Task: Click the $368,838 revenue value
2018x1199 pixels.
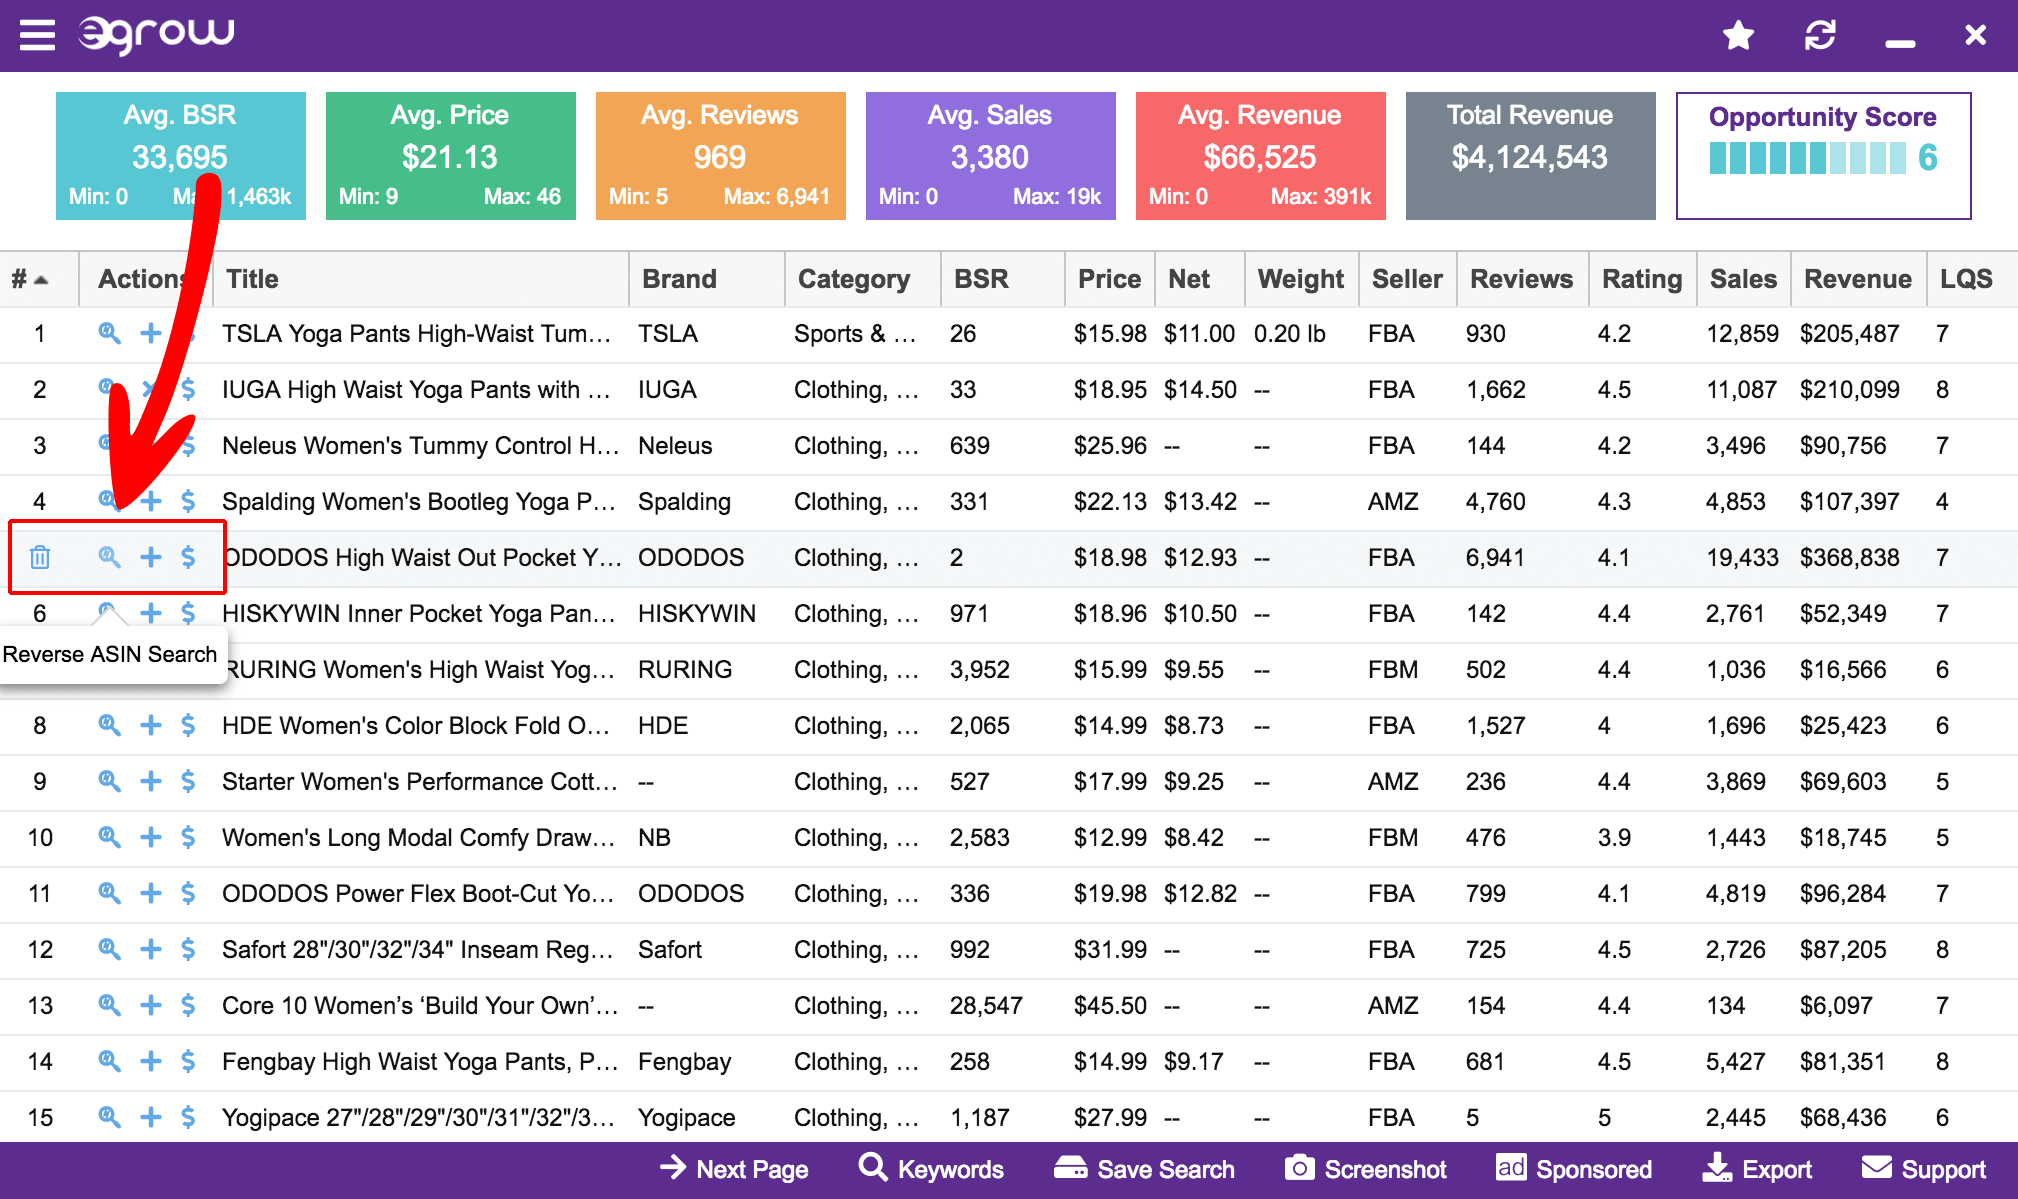Action: (1849, 557)
